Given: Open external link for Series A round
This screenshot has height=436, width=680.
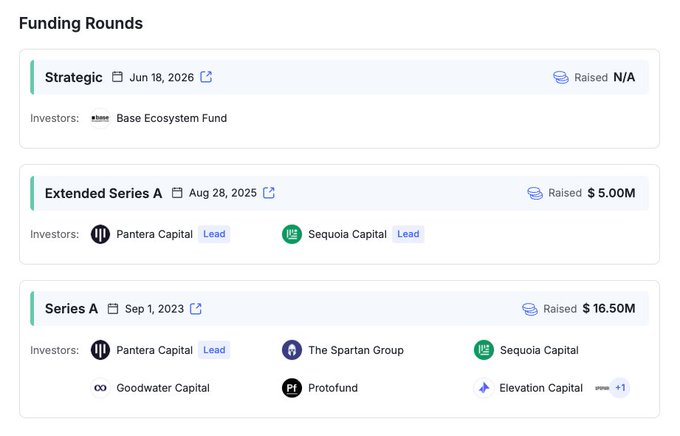Looking at the screenshot, I should click(x=196, y=308).
